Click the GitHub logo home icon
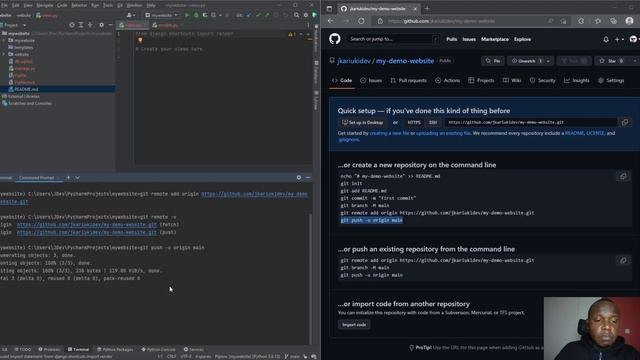The image size is (640, 360). coord(335,39)
